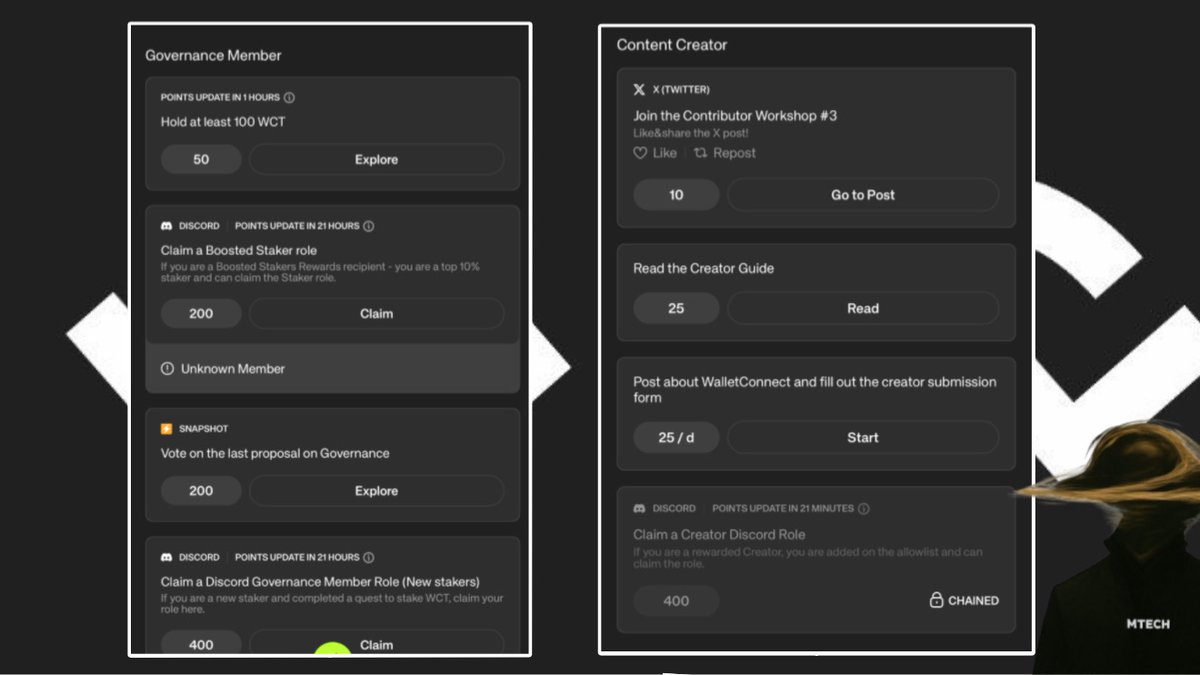Image resolution: width=1200 pixels, height=675 pixels.
Task: Click the lock icon next to CHAINED
Action: pyautogui.click(x=936, y=600)
